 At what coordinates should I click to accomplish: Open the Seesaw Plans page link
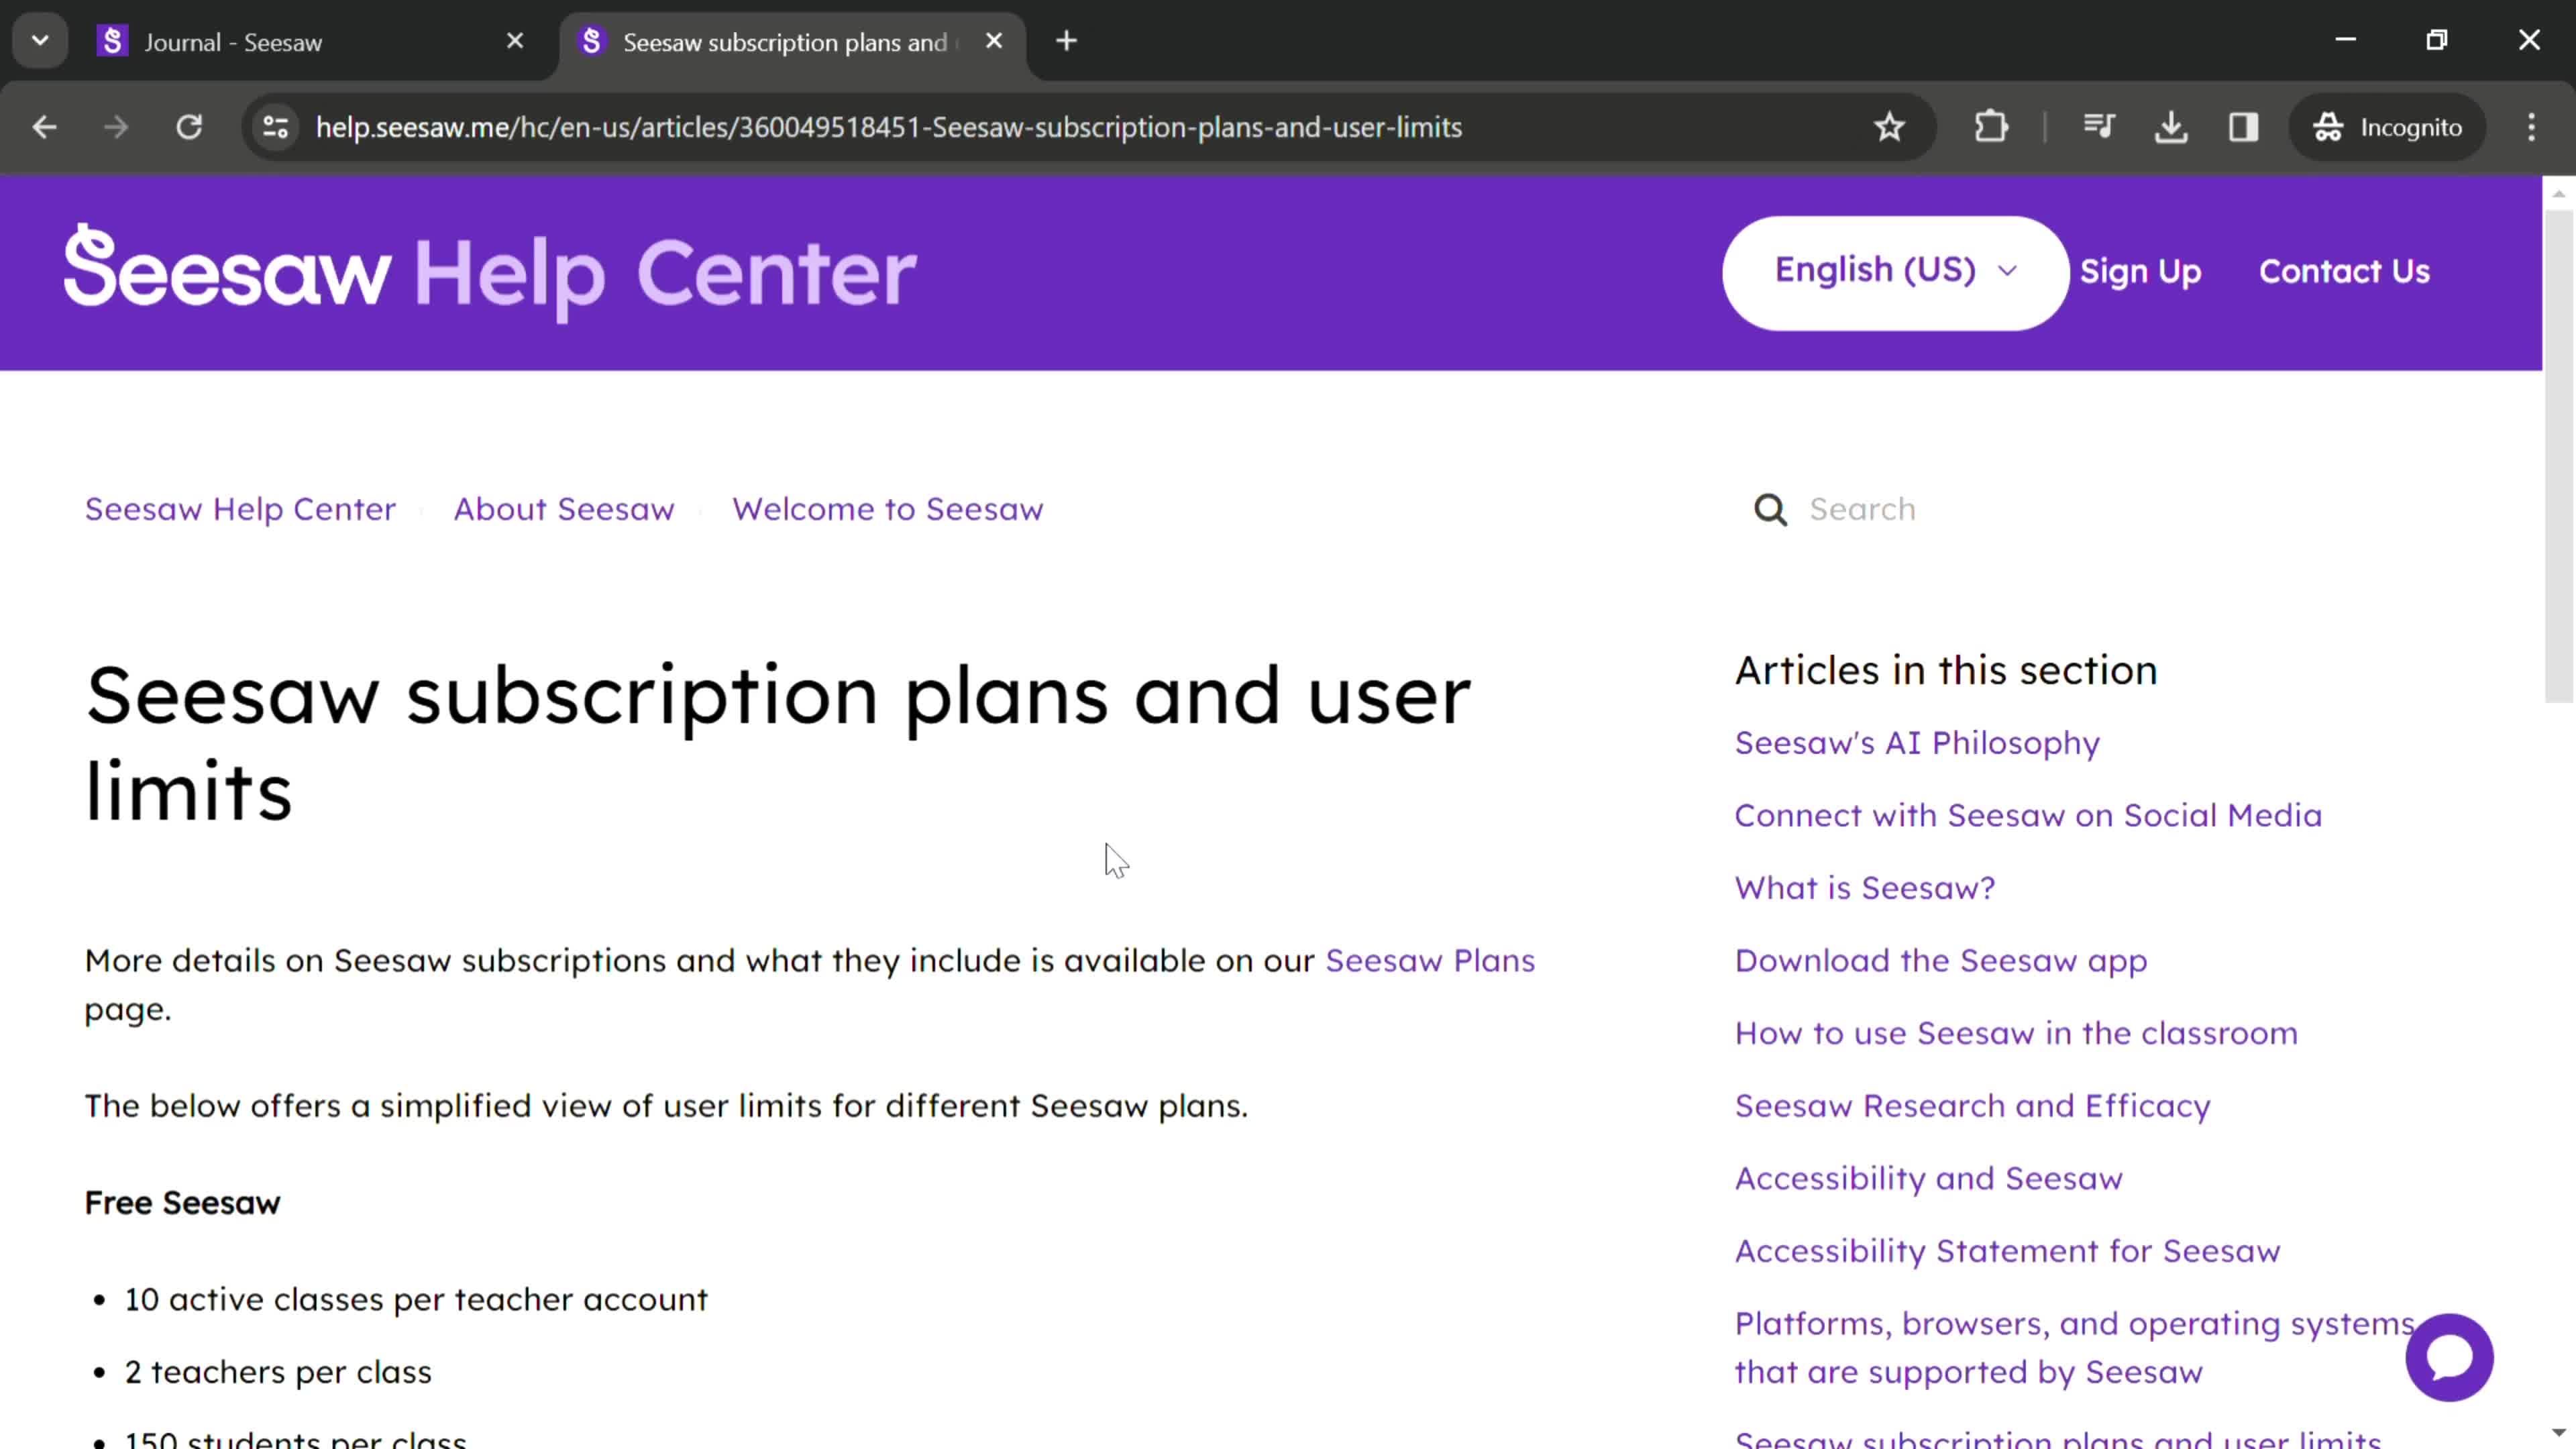pyautogui.click(x=1429, y=960)
